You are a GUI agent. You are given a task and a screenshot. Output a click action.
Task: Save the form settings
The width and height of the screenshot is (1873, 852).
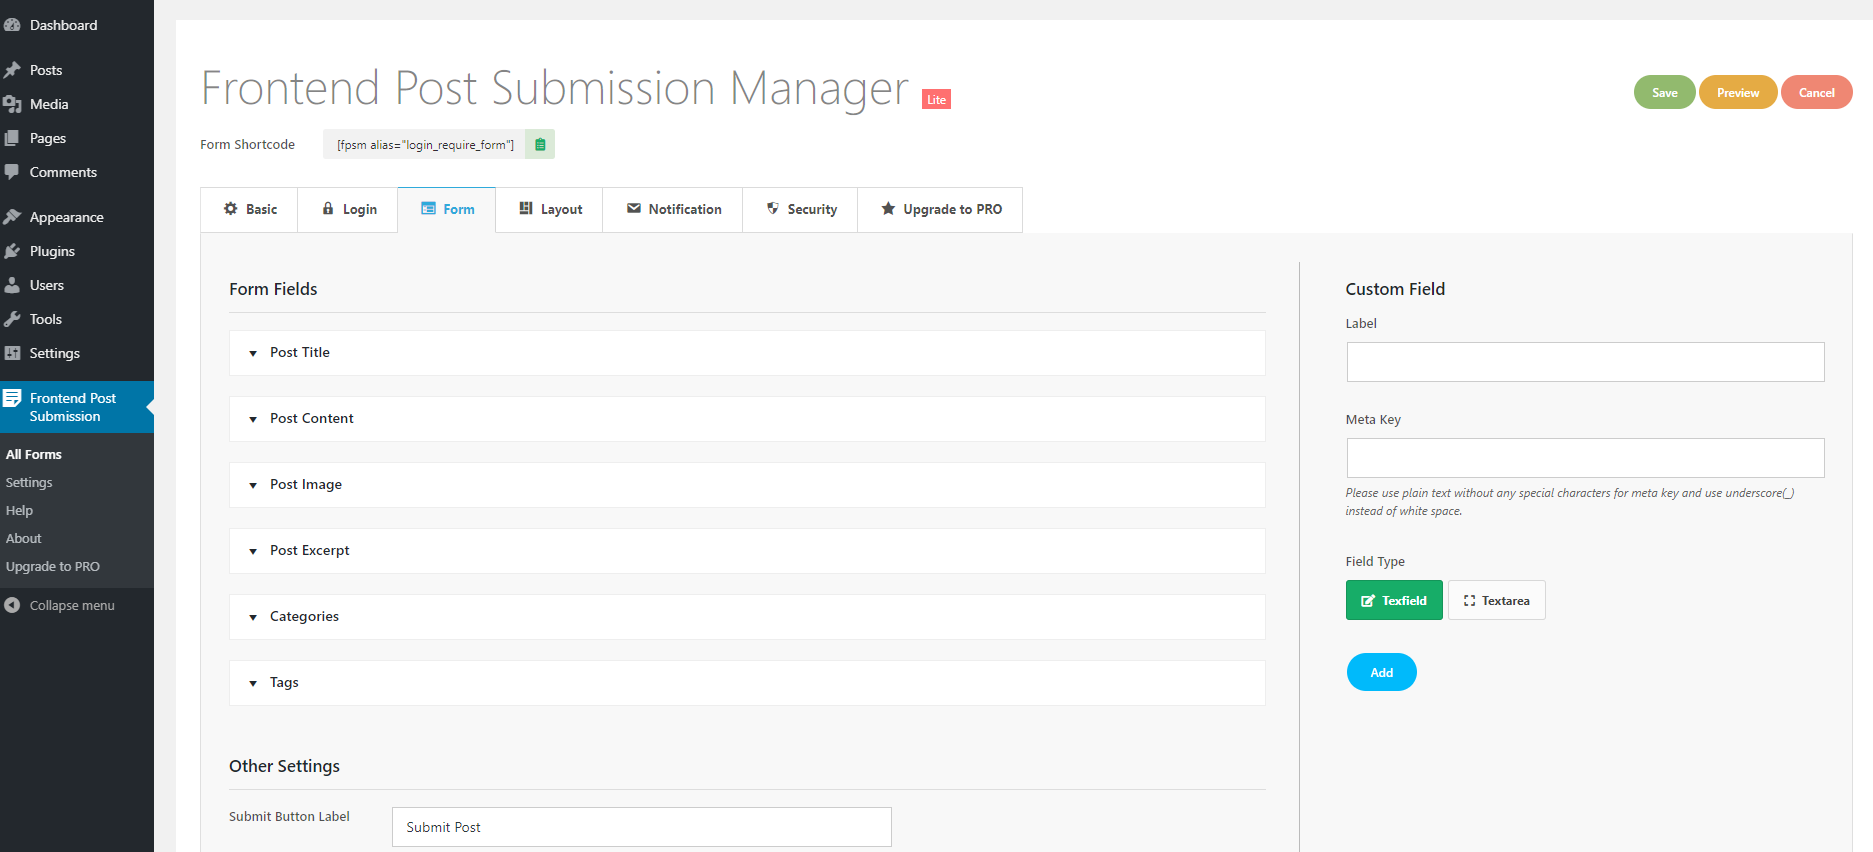[1665, 92]
